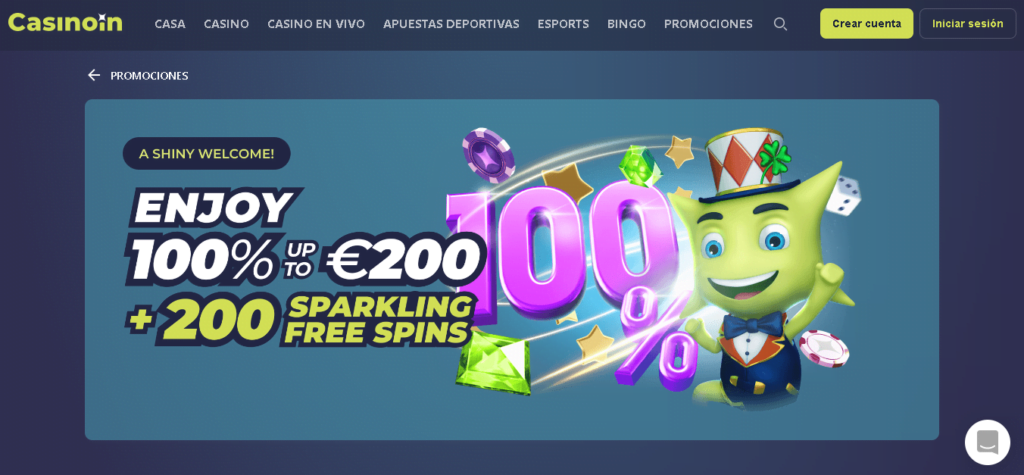
Task: Open the 200 Sparkling Free Spins offer text
Action: [300, 319]
